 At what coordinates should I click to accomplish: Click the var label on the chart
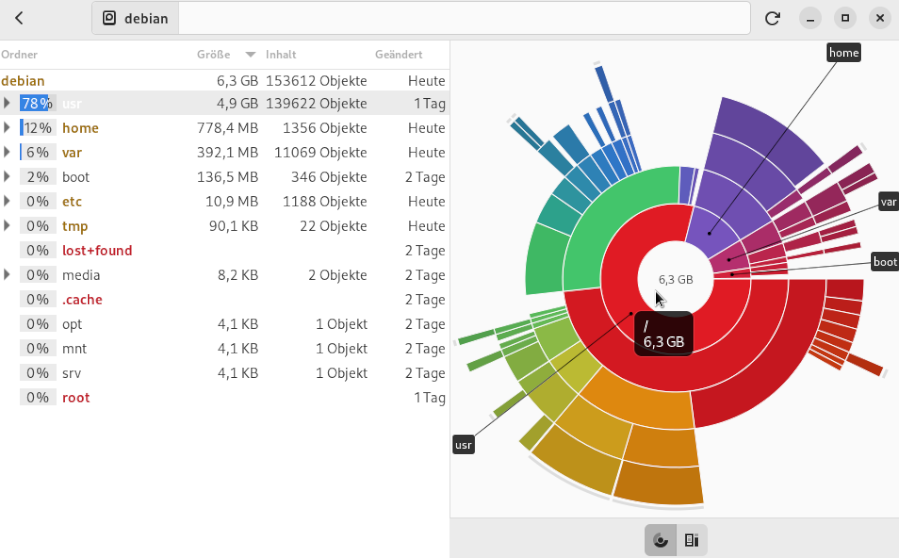888,201
